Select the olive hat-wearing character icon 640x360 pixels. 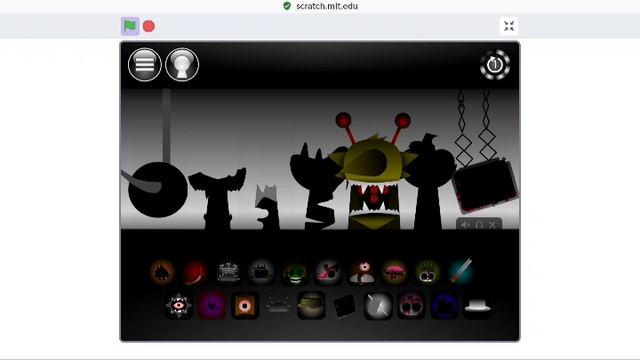tap(311, 305)
